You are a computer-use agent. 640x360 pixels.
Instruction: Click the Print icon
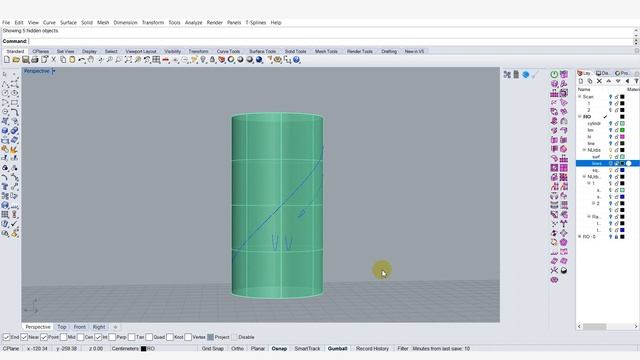35,60
